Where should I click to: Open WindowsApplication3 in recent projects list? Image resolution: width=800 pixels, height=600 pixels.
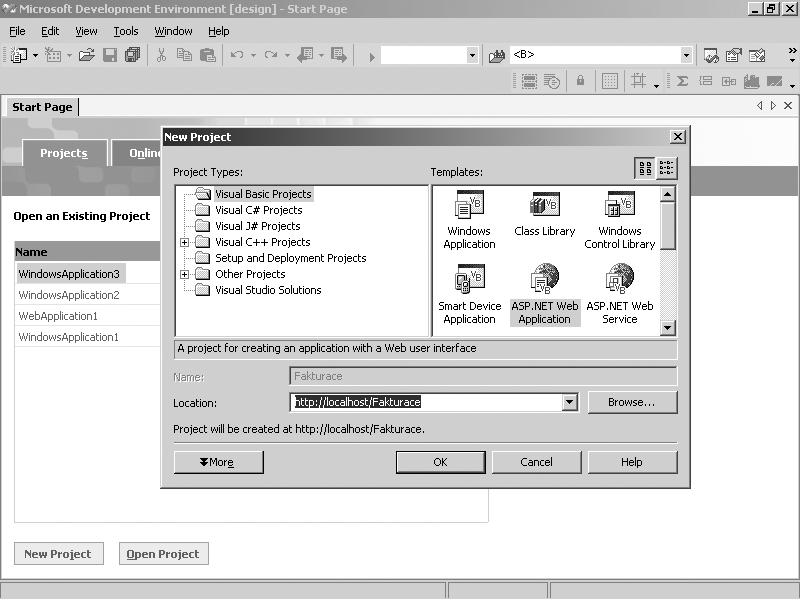click(69, 274)
